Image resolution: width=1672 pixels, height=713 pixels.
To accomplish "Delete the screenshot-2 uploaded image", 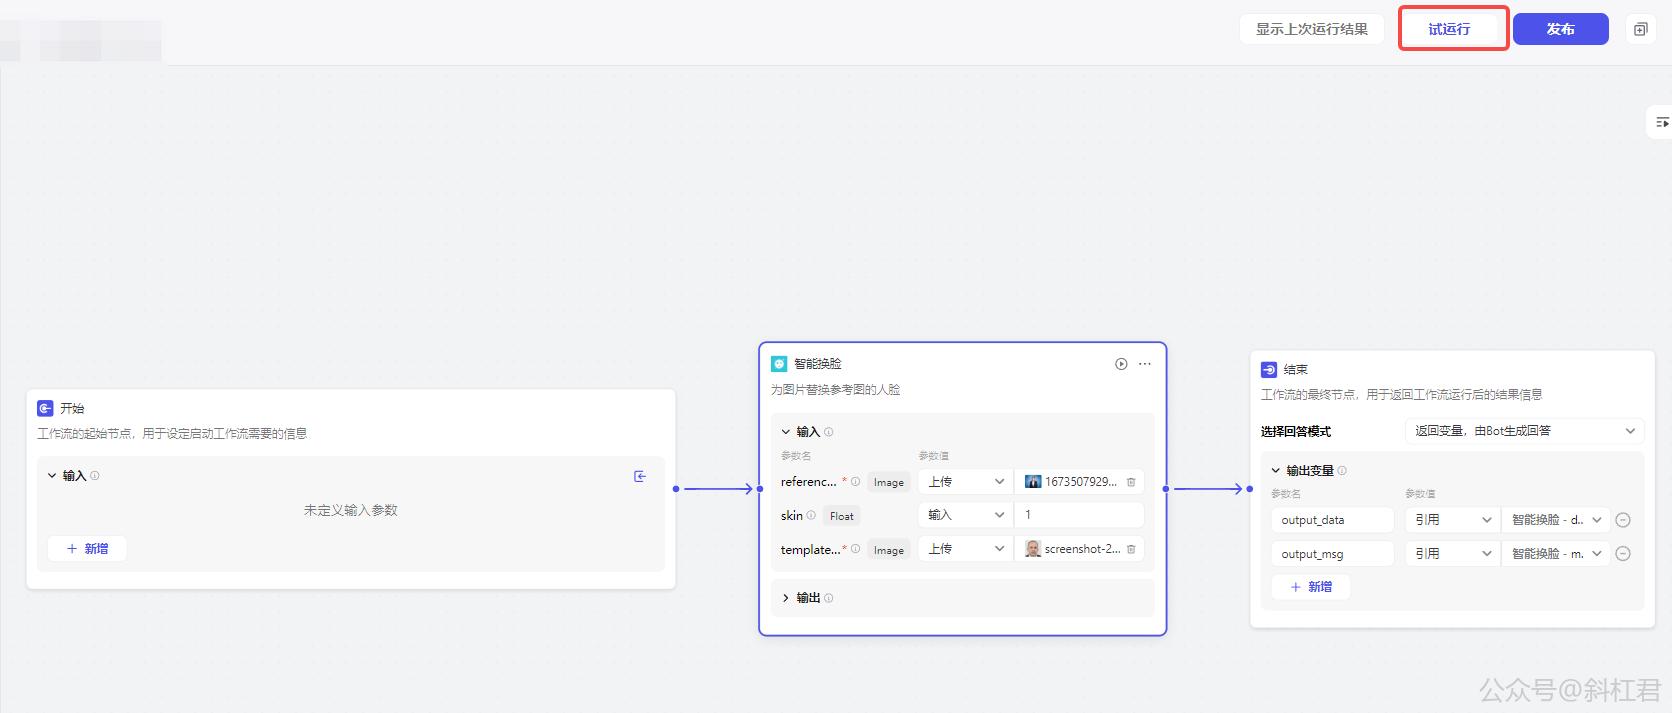I will [x=1131, y=549].
